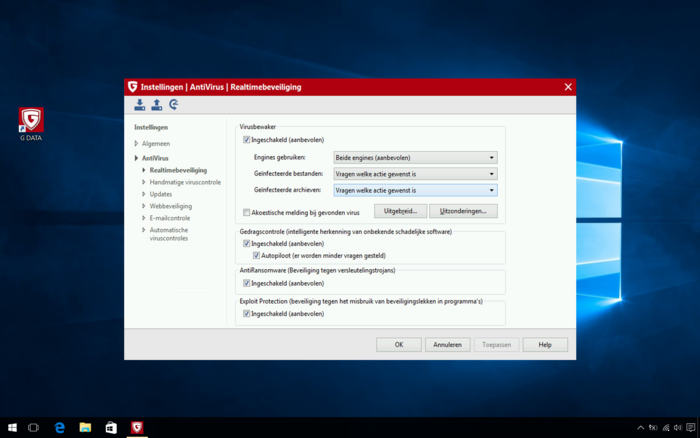Open the Engines gebruiken dropdown
Viewport: 700px width, 438px height.
(415, 158)
